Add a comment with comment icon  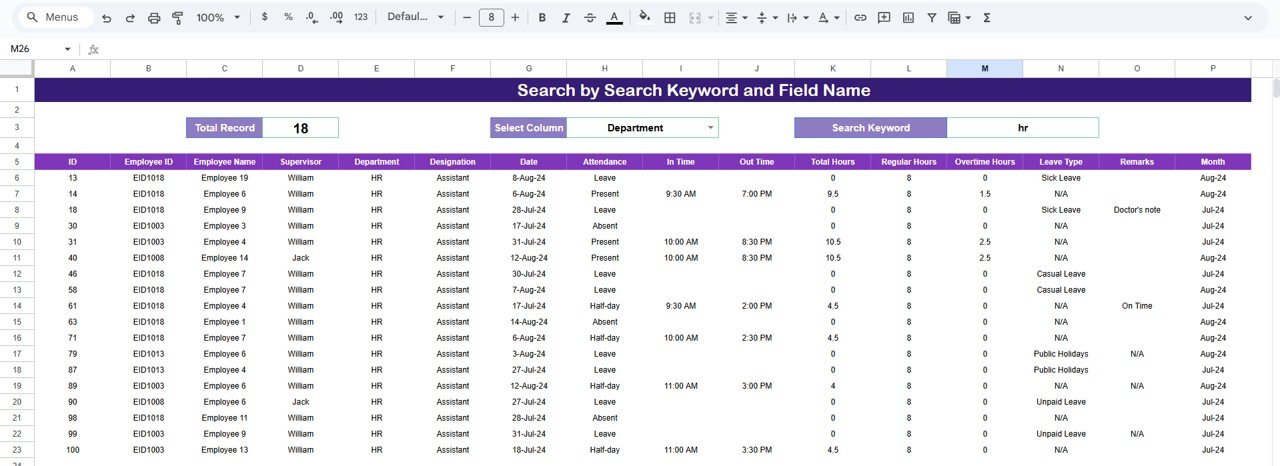[884, 17]
